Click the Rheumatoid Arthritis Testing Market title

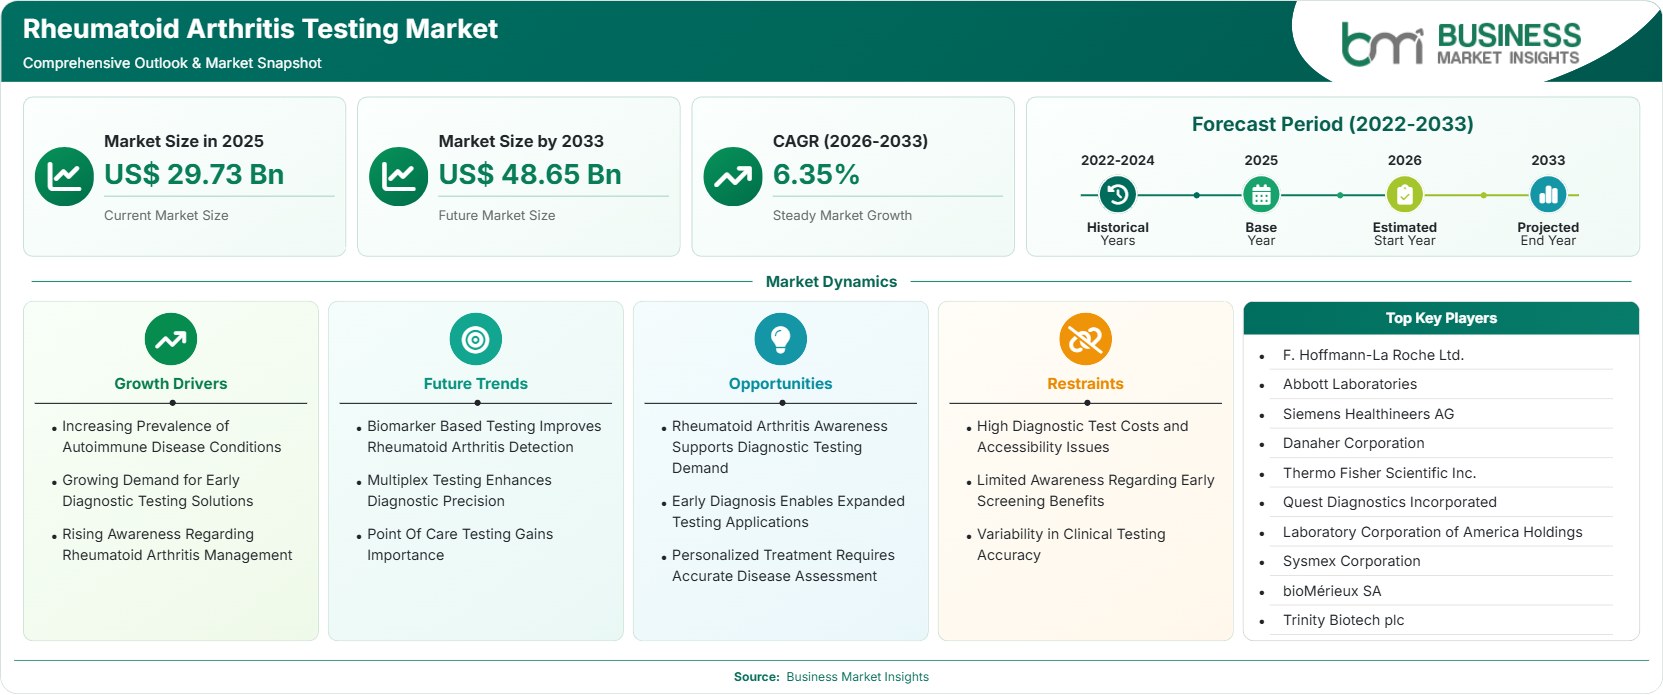260,29
